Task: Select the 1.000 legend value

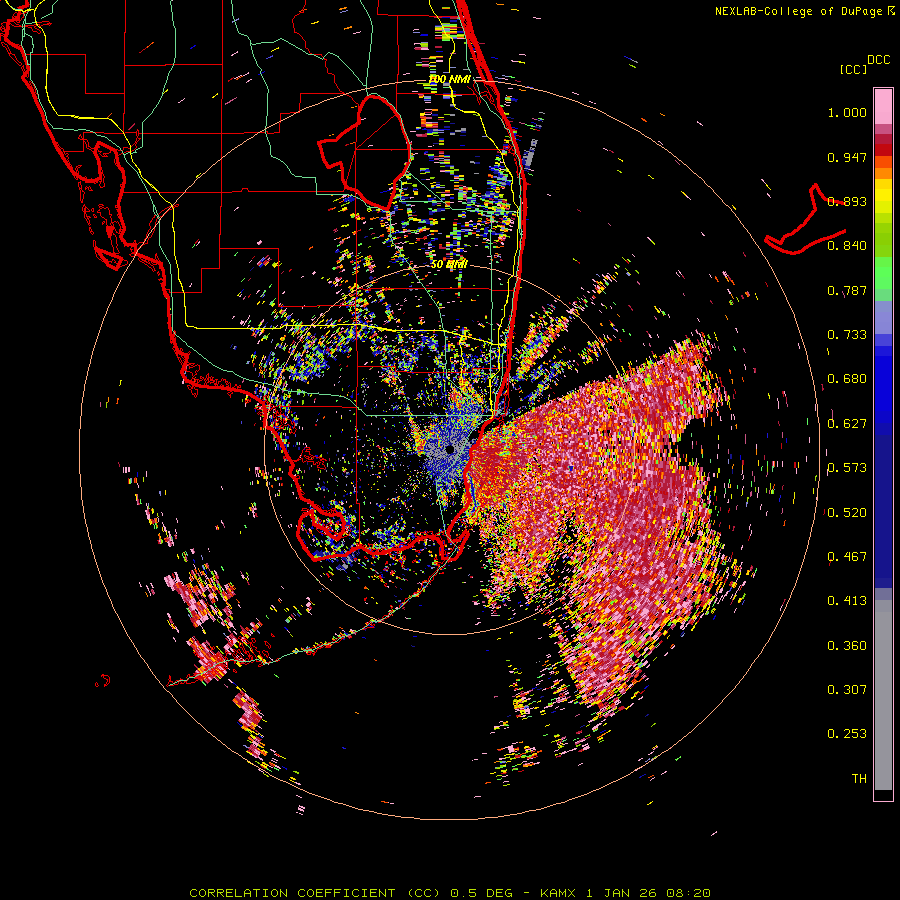Action: (x=847, y=112)
